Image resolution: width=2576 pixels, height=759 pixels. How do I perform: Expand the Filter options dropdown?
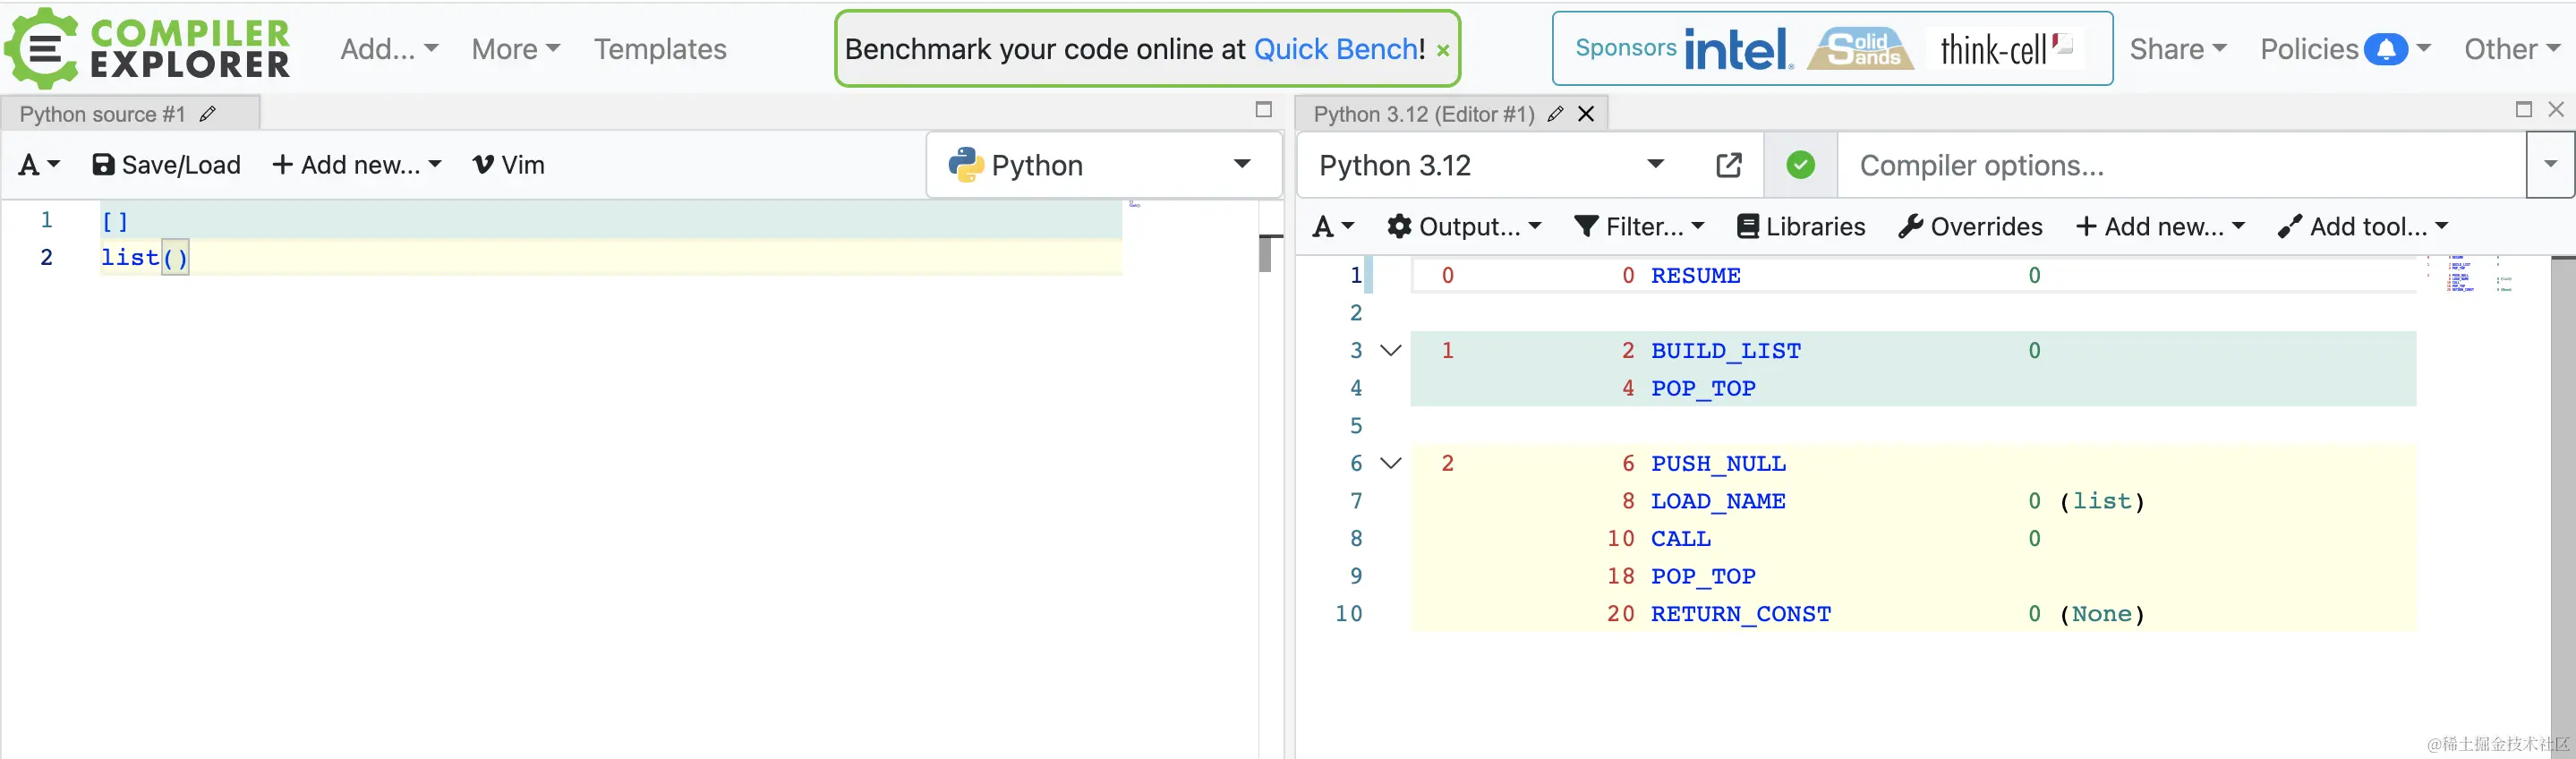coord(1639,227)
